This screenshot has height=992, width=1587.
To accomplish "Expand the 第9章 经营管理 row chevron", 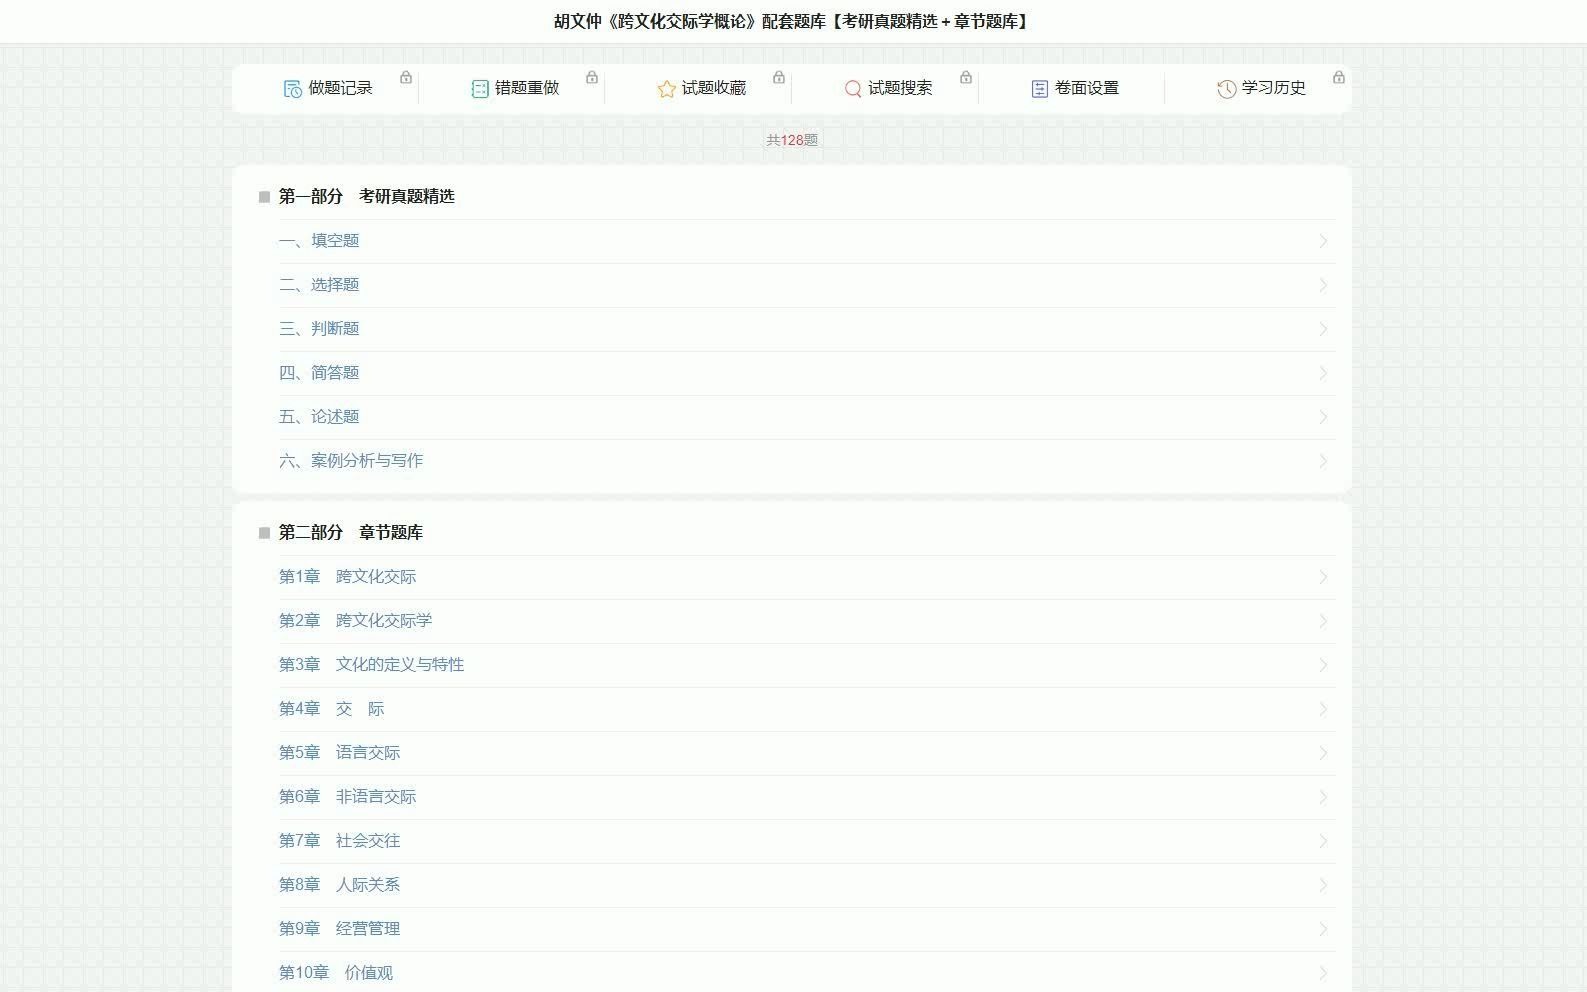I will point(1323,929).
